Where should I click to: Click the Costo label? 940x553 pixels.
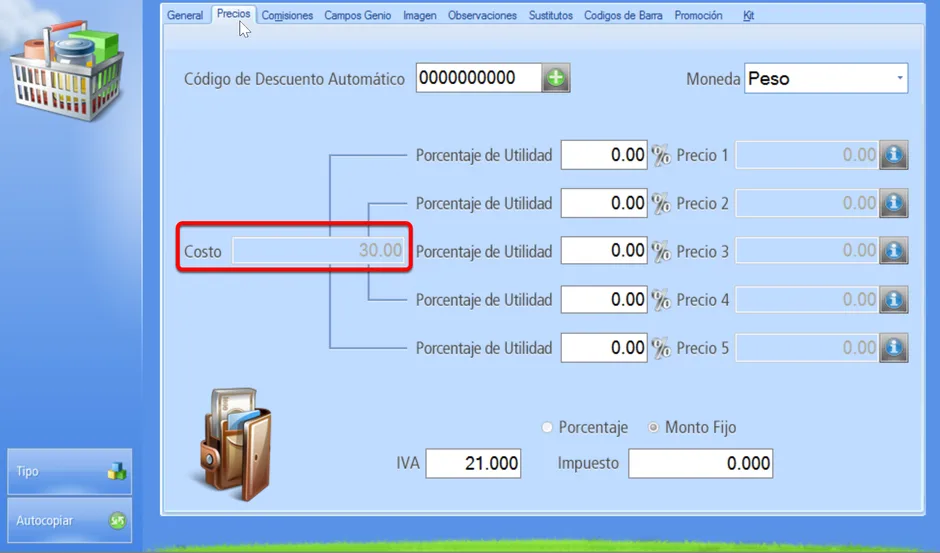click(203, 251)
